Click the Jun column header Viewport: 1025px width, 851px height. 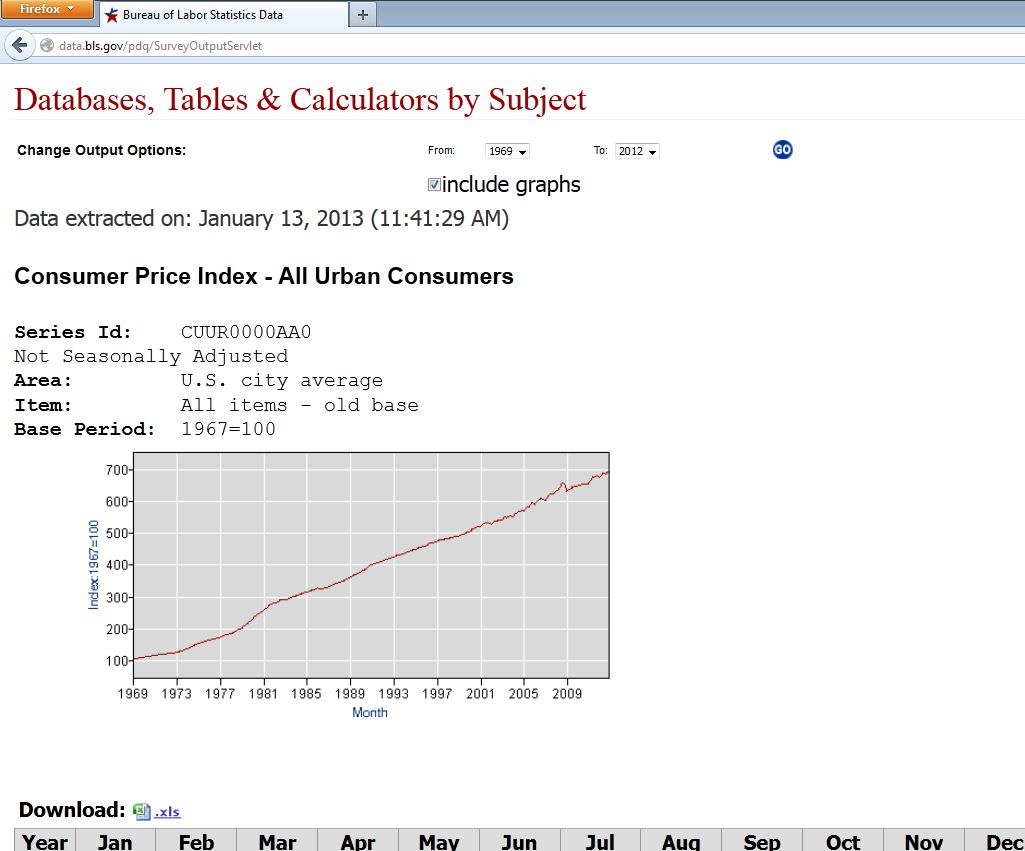tap(519, 841)
